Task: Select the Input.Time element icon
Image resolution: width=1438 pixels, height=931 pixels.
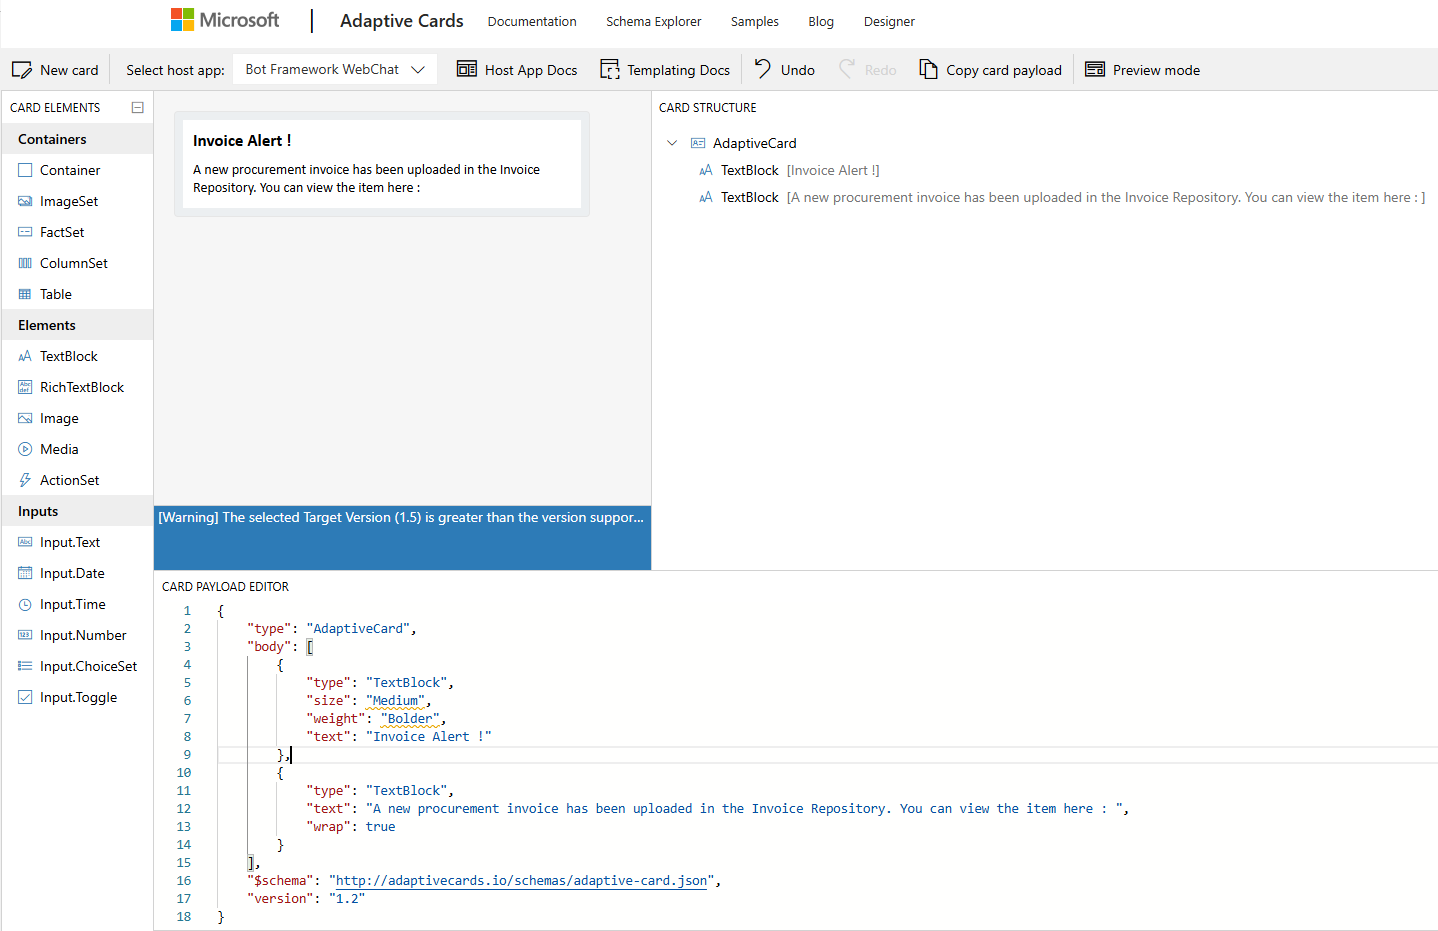Action: [25, 604]
